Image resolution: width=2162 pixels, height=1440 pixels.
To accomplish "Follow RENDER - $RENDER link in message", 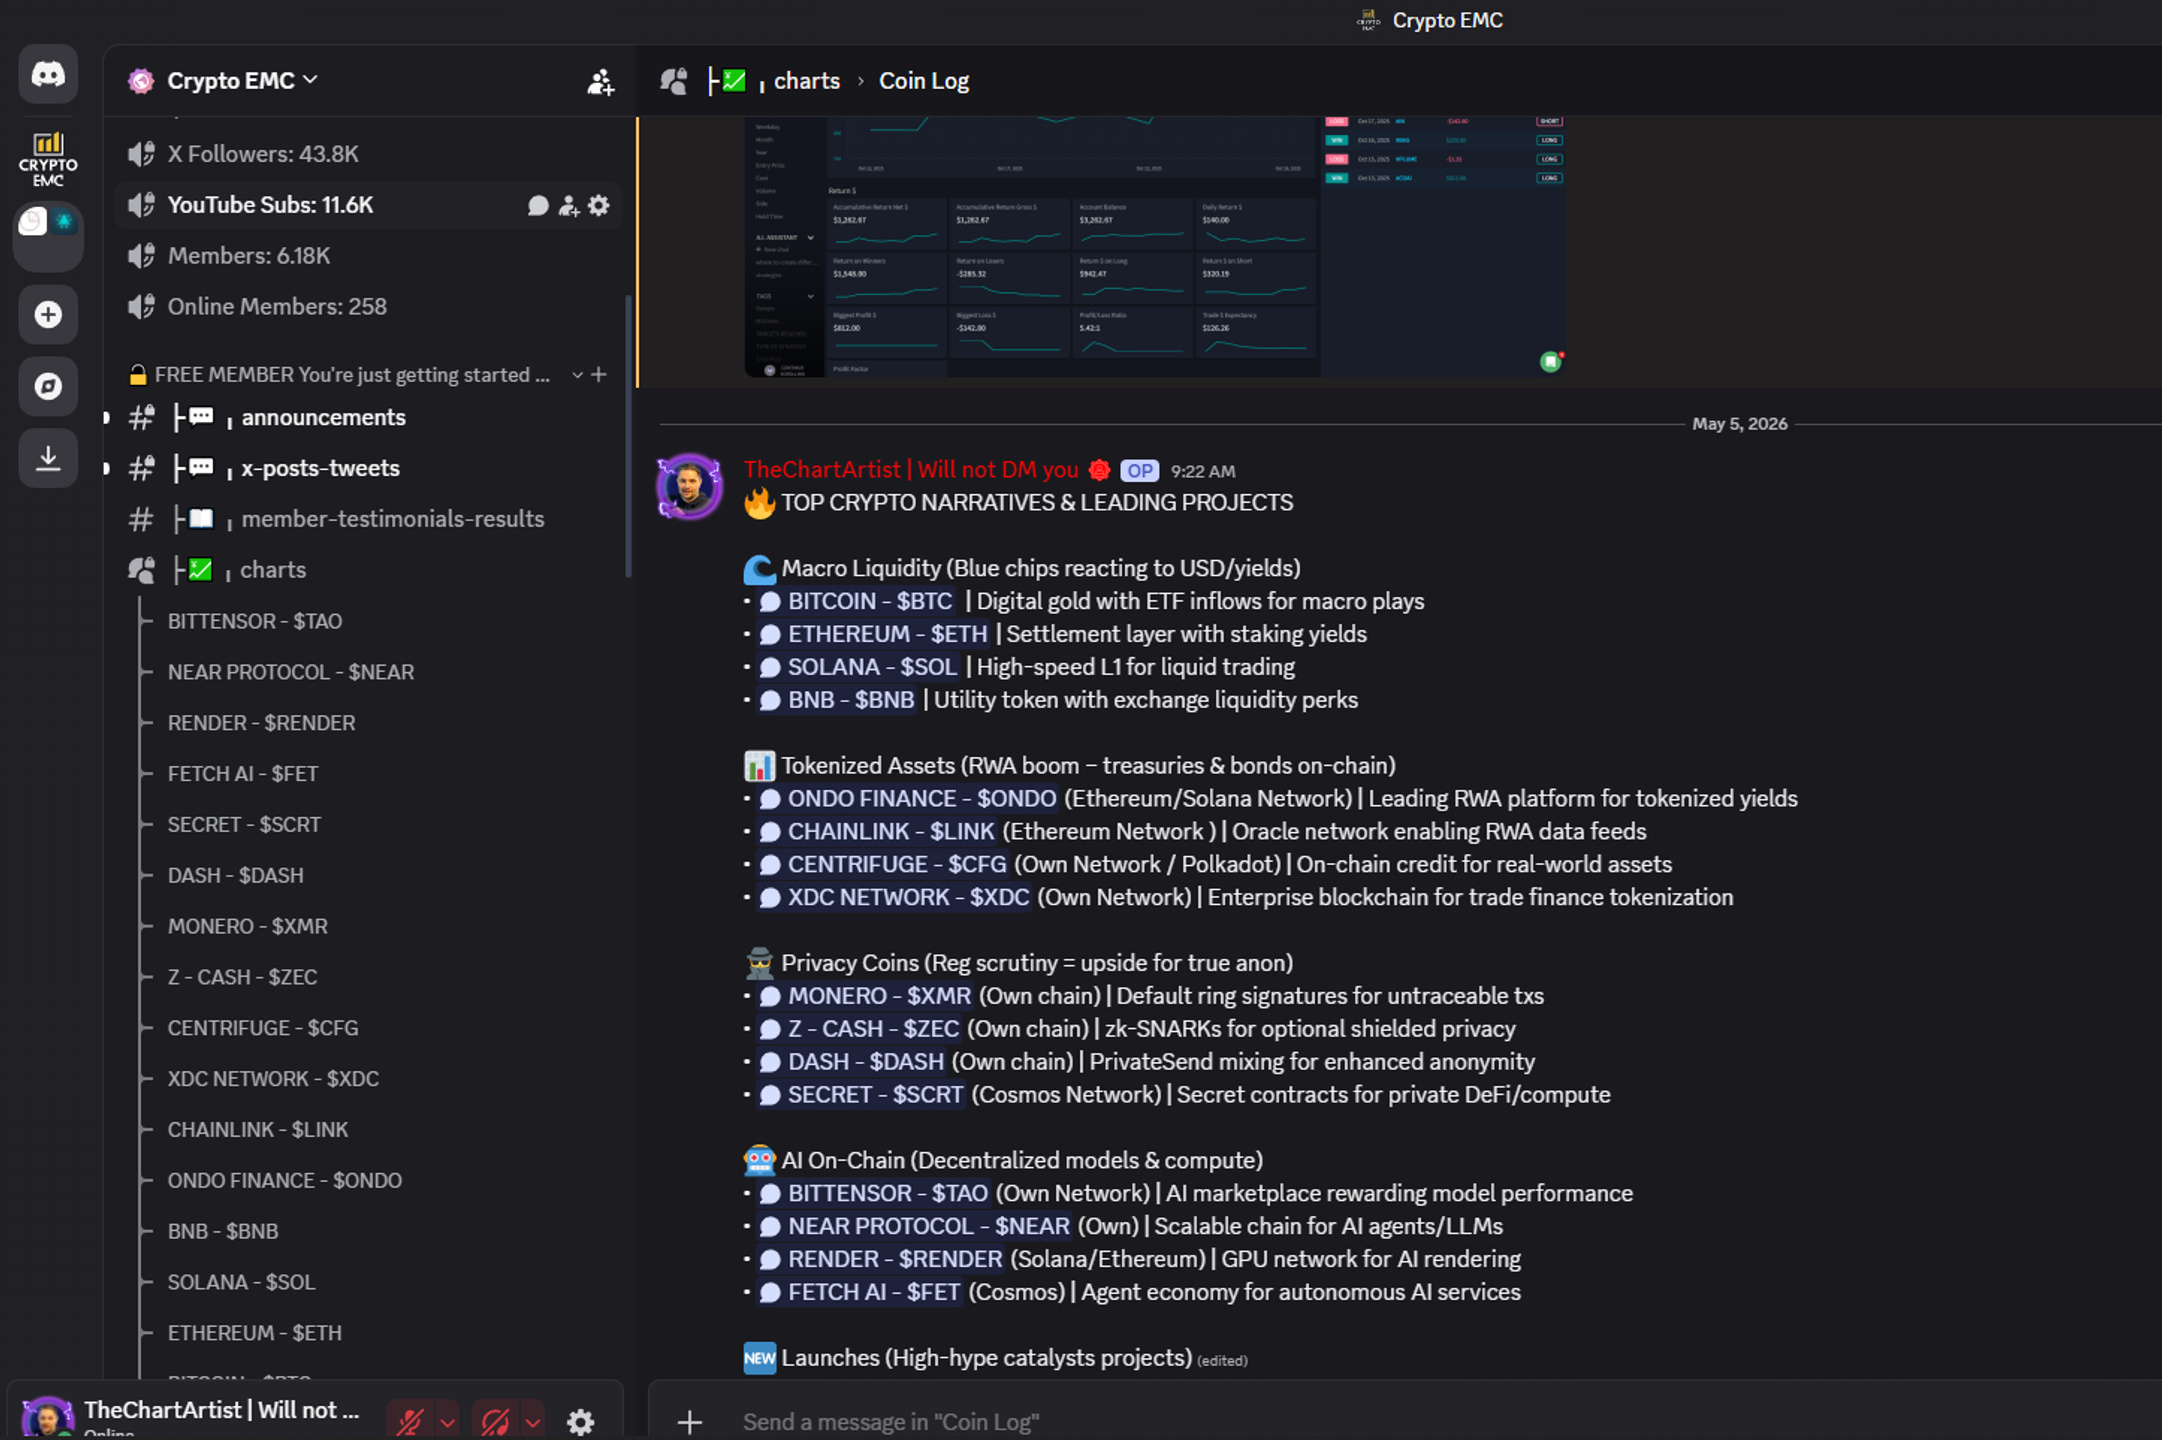I will [x=881, y=1260].
